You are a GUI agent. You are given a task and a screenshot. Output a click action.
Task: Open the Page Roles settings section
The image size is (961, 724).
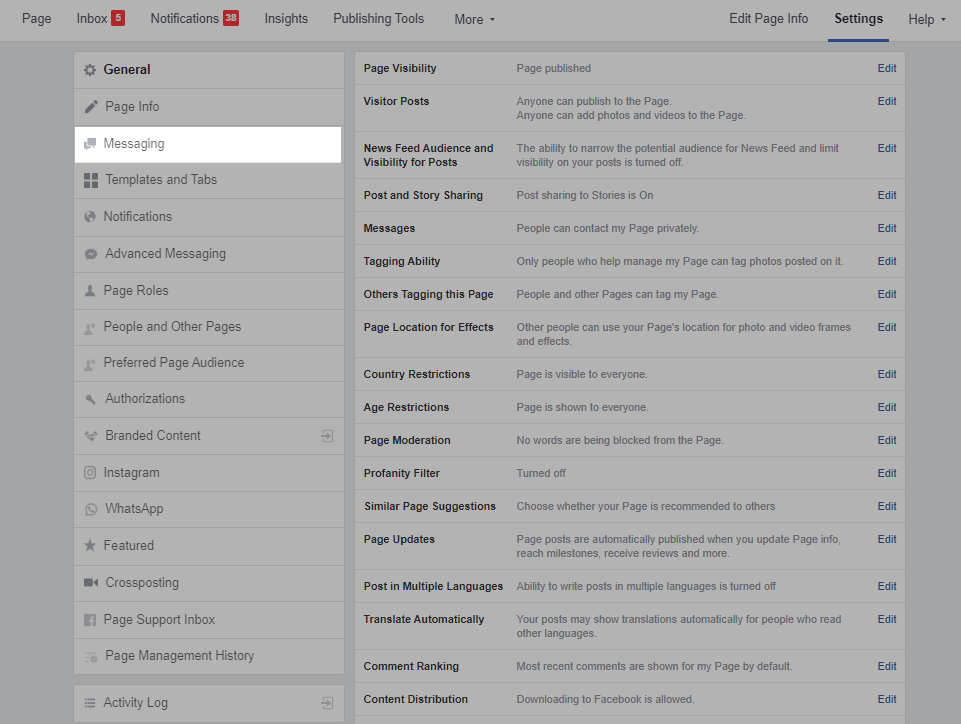136,291
